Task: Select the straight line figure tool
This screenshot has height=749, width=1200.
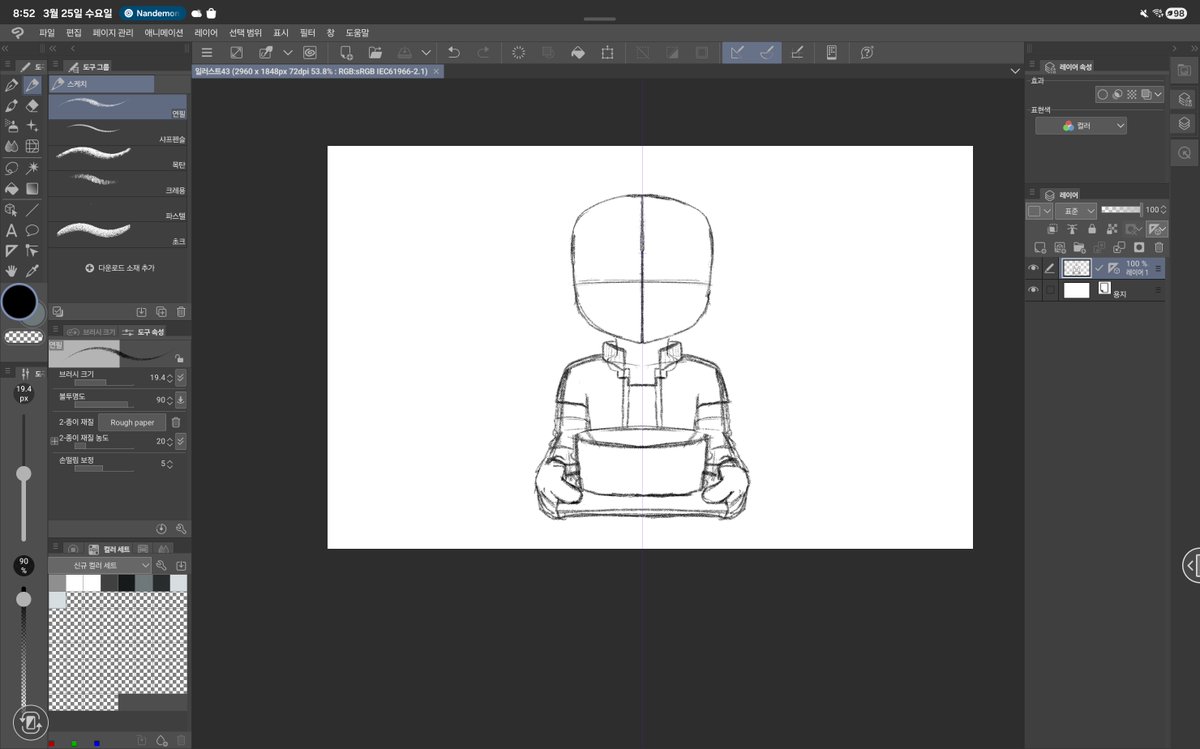Action: 32,210
